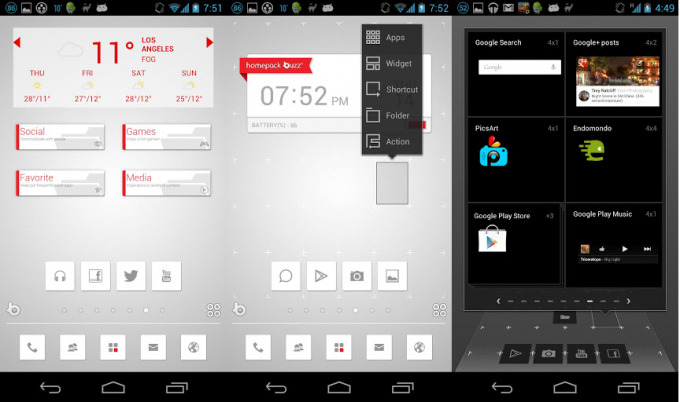Open the picture gallery shortcut icon
The width and height of the screenshot is (680, 402).
tap(391, 276)
